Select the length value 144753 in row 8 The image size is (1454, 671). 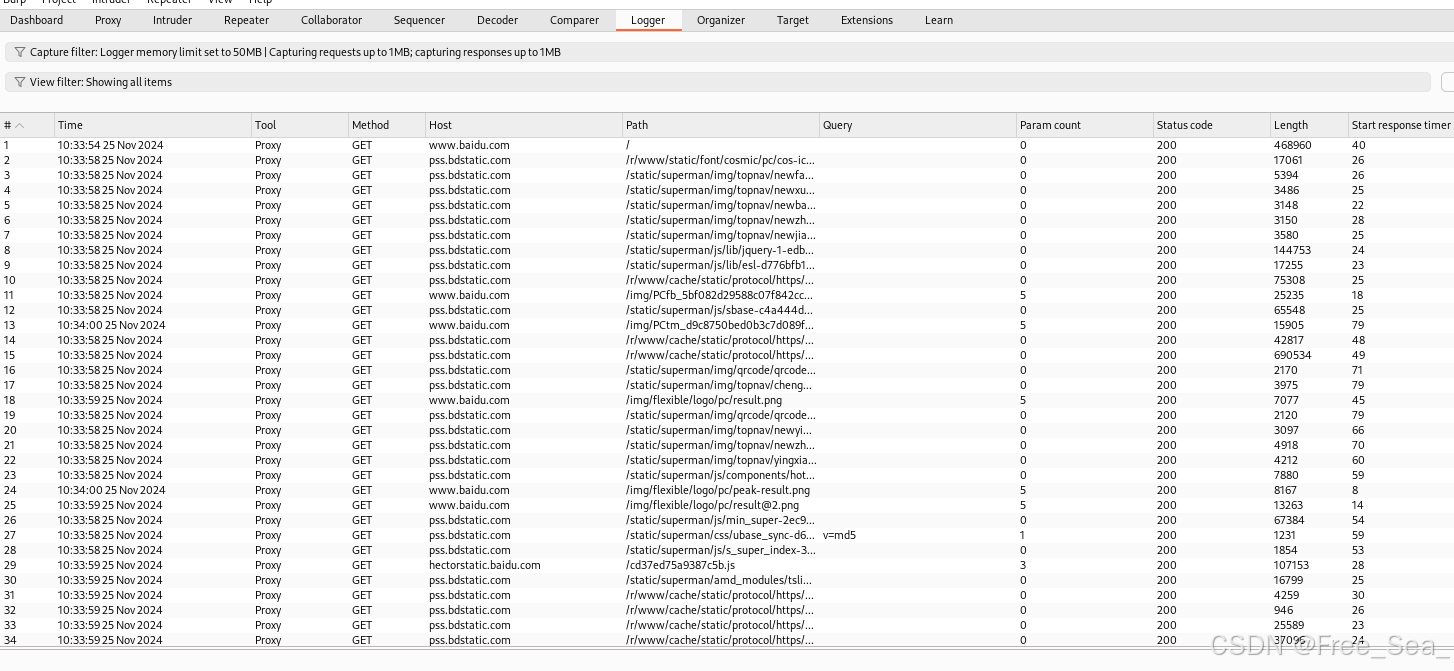click(1293, 250)
